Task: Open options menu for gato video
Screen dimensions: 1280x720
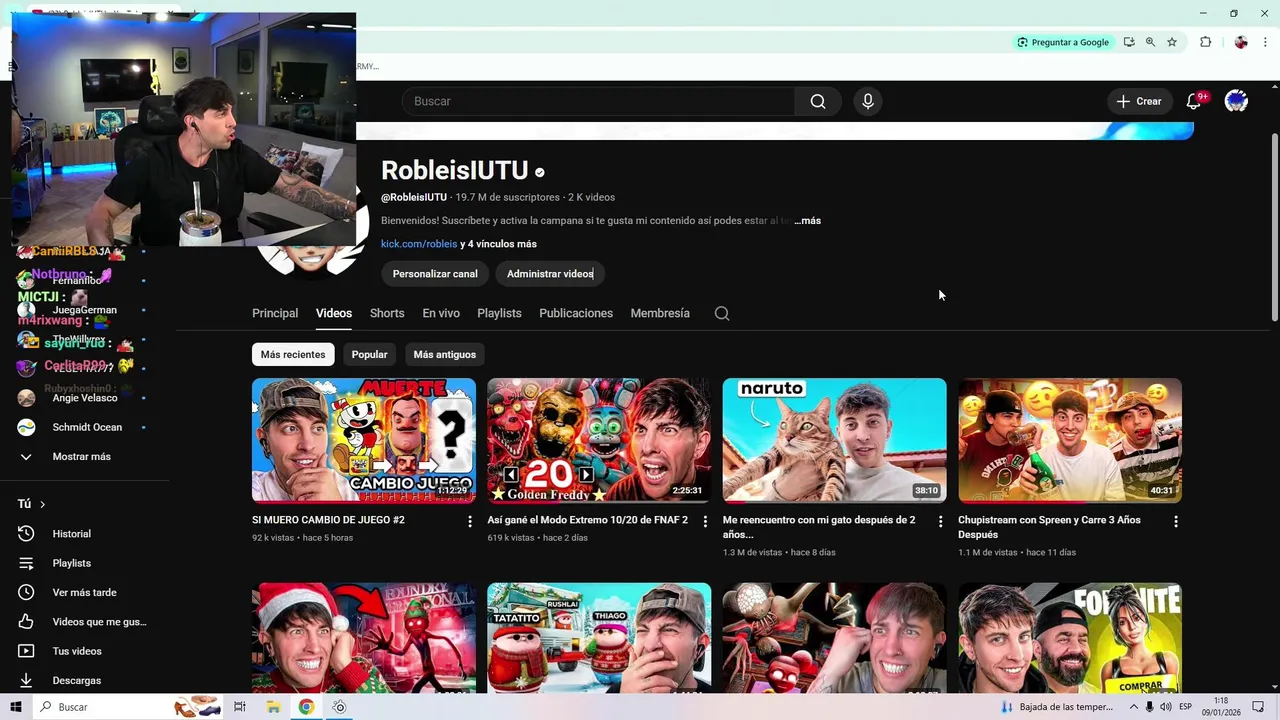Action: pyautogui.click(x=940, y=521)
